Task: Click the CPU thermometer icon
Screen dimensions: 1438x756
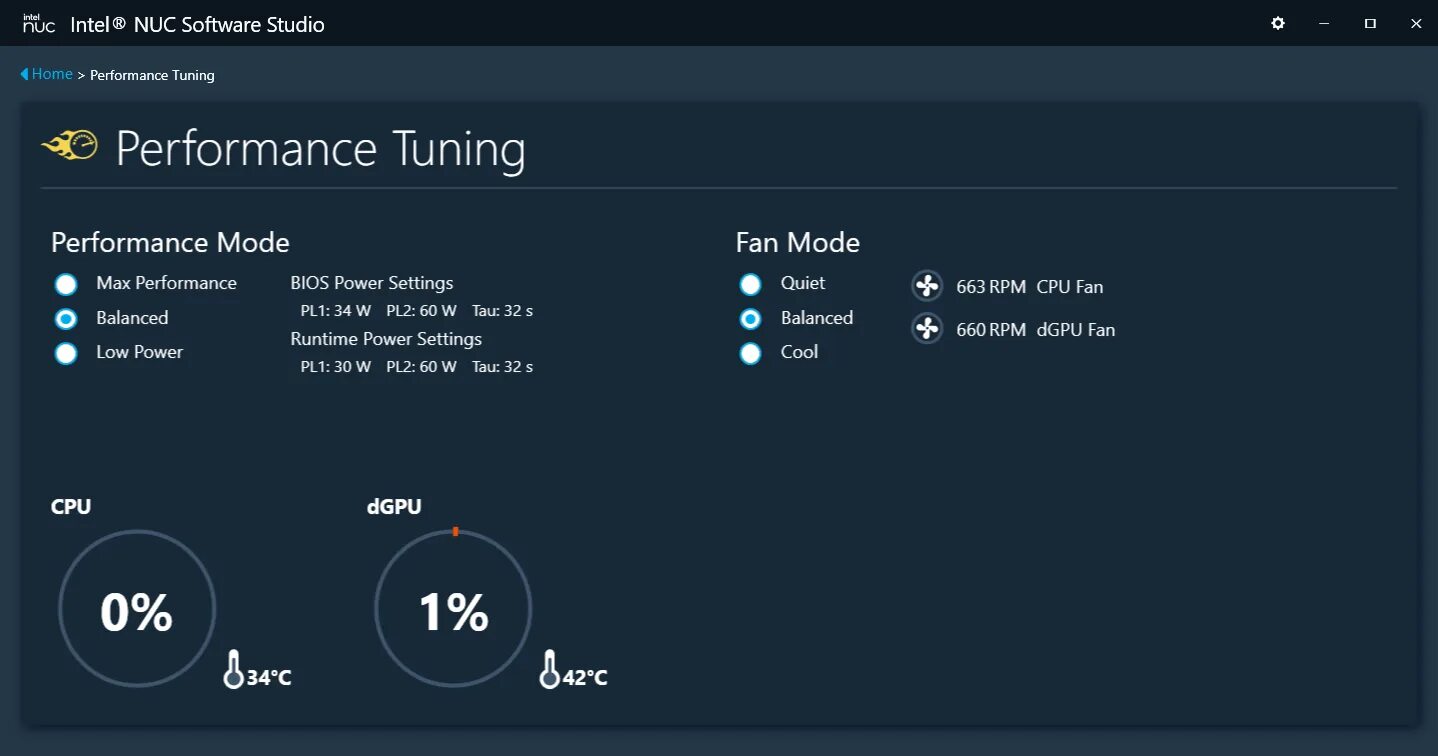Action: click(233, 669)
